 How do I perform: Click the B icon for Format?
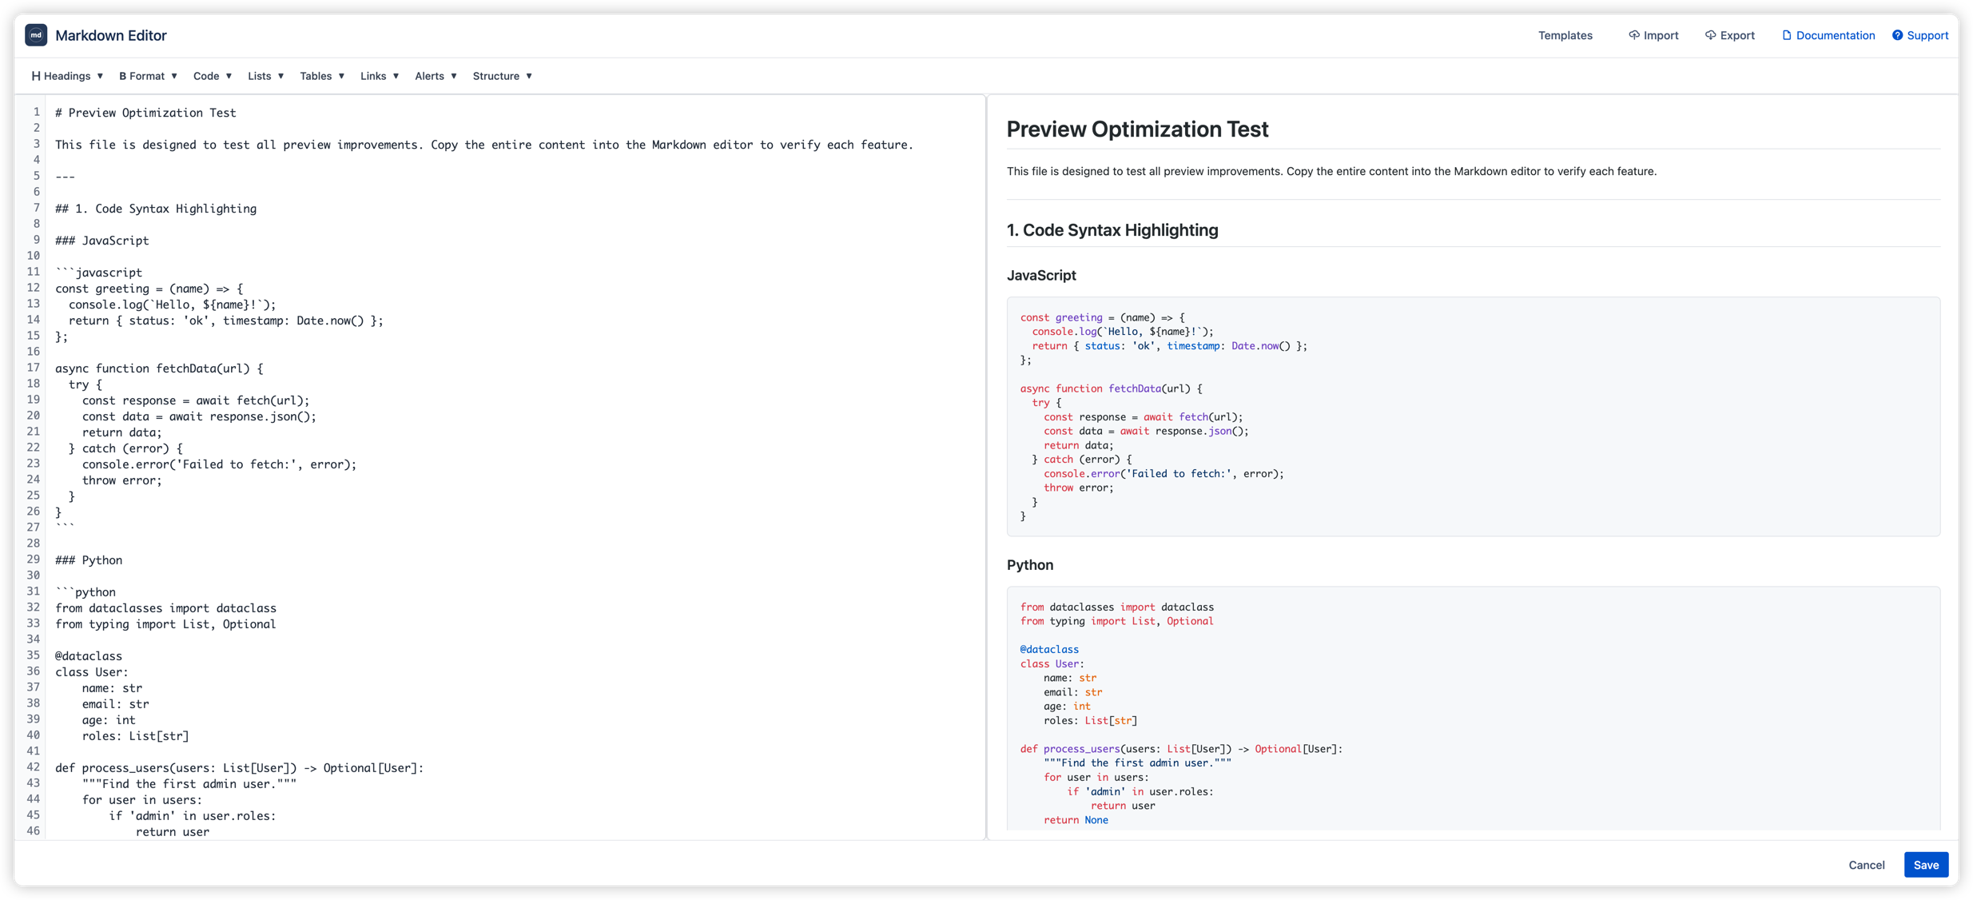point(122,75)
